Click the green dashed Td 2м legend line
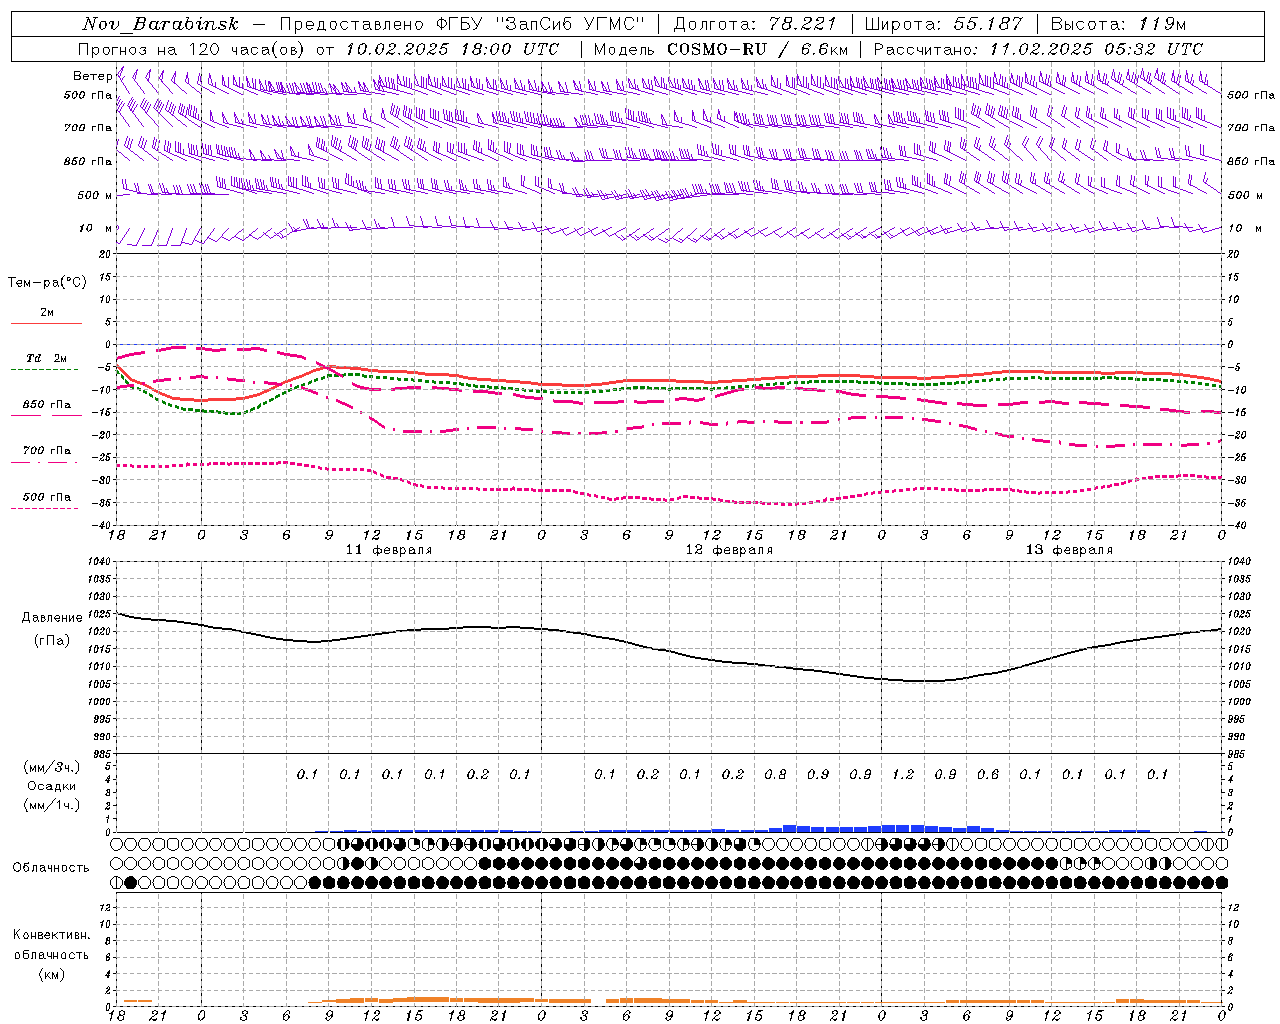 coord(46,370)
